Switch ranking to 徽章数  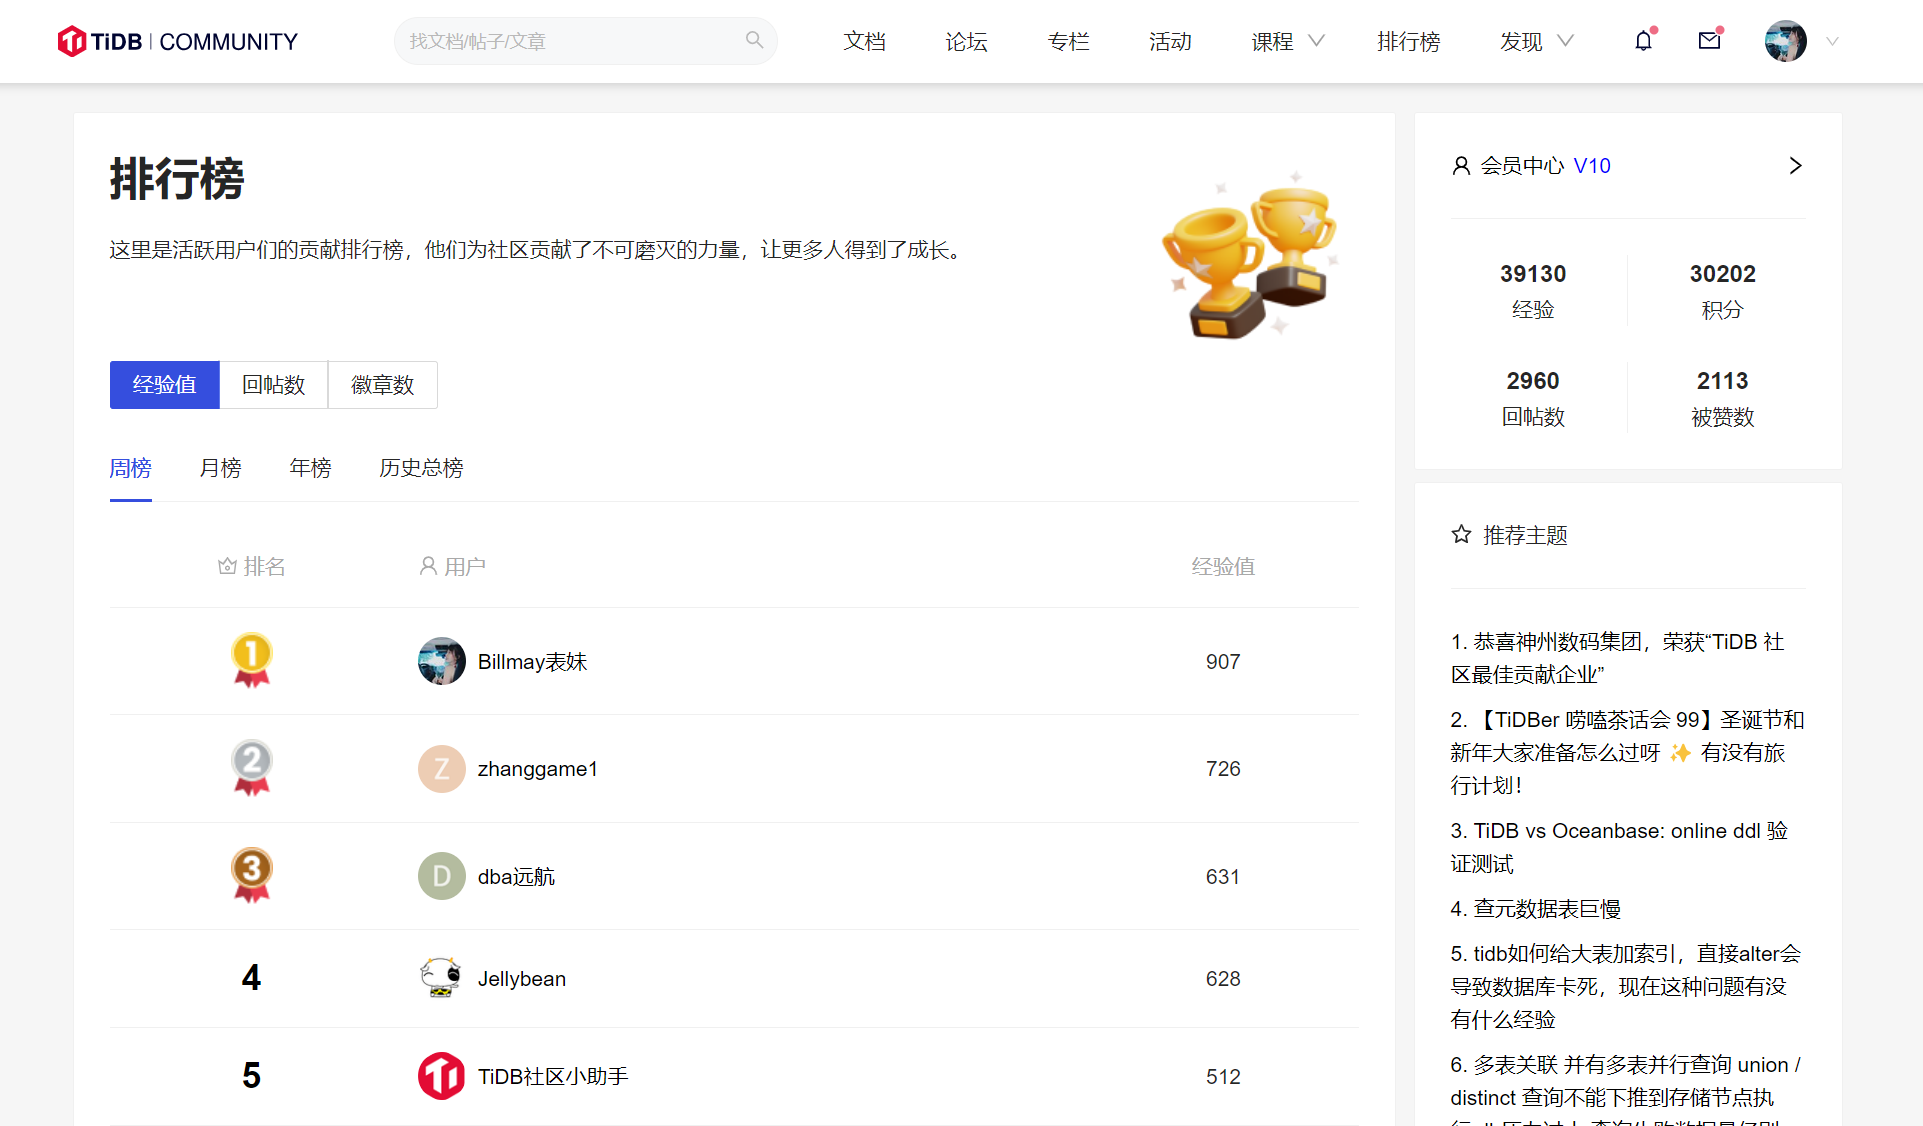pos(382,385)
